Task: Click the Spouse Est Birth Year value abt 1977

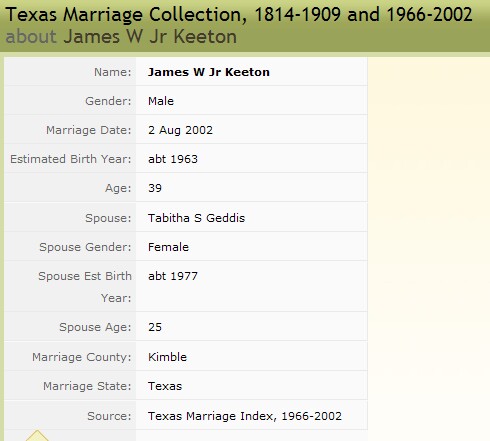Action: click(173, 276)
